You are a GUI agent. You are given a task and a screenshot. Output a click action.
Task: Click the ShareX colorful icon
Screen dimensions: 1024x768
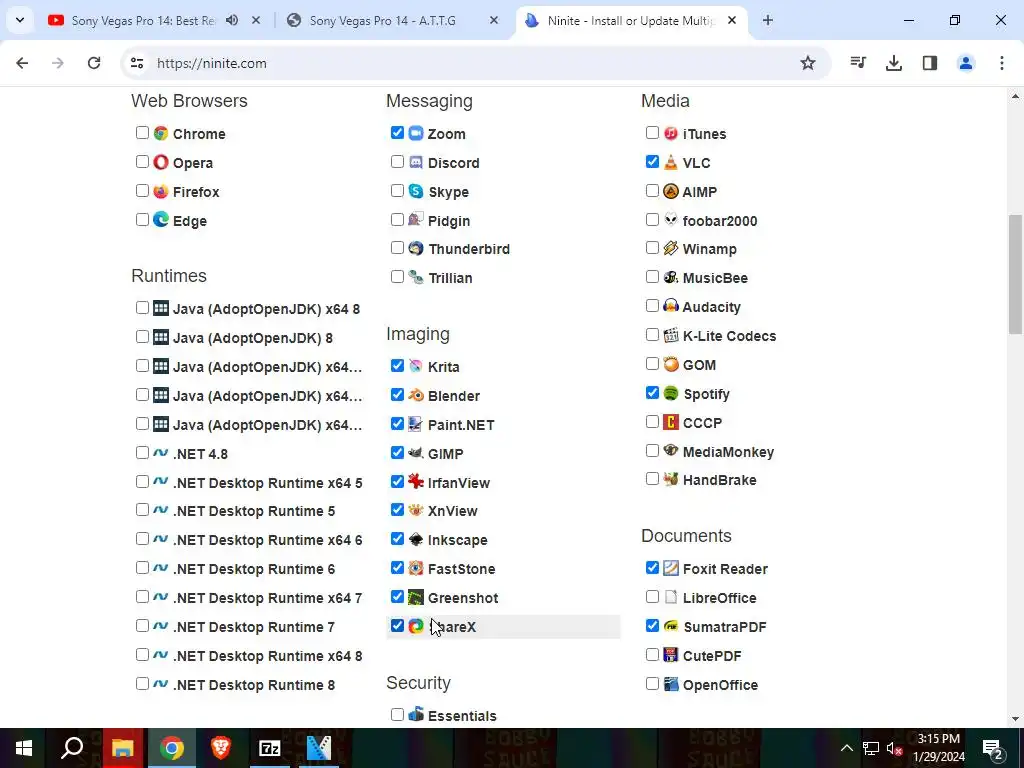click(x=416, y=626)
